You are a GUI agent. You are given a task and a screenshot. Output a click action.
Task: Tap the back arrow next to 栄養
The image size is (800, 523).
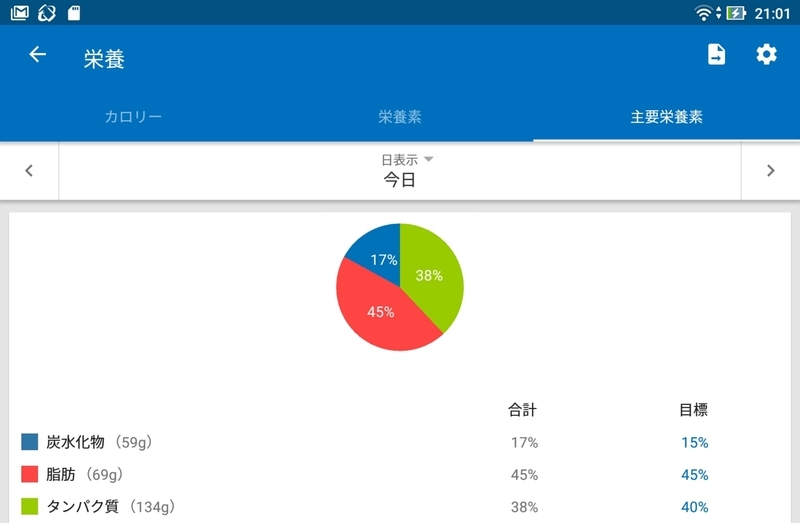tap(37, 54)
